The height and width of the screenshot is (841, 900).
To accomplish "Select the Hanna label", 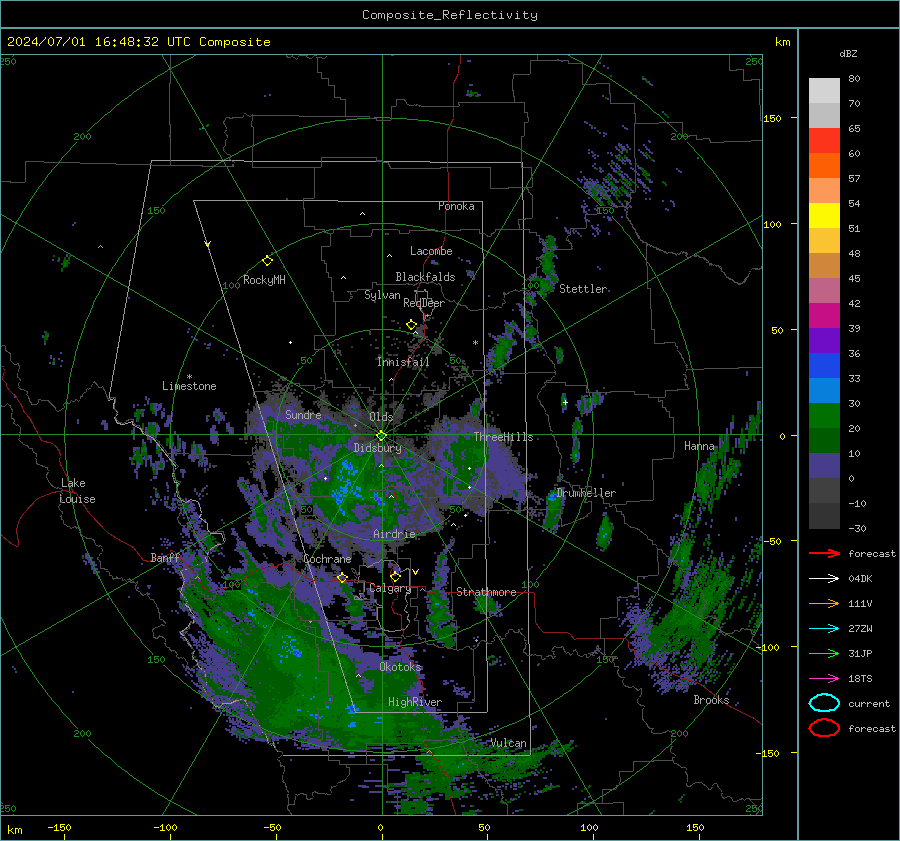I will tap(699, 446).
